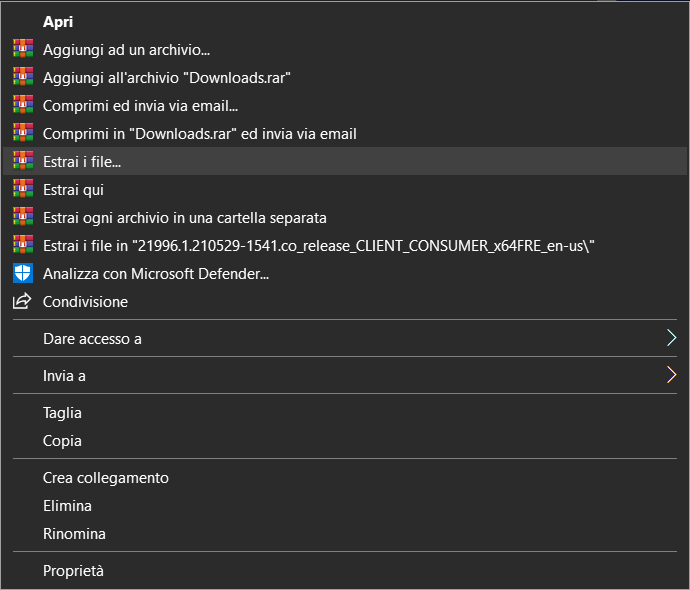Click WinRAR icon next to "Aggiungi all'archivio Downloads.rar"
Image resolution: width=690 pixels, height=590 pixels.
point(22,77)
